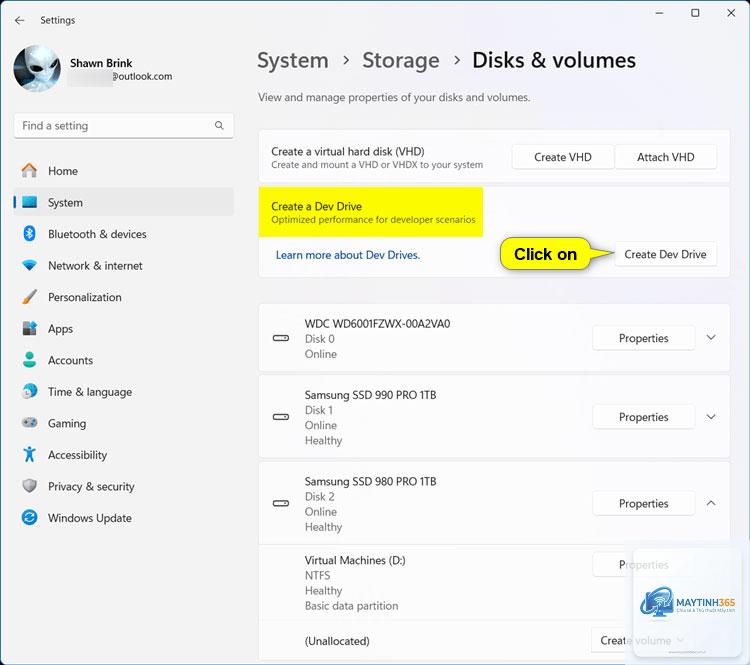Click the Network wifi icon

30,266
